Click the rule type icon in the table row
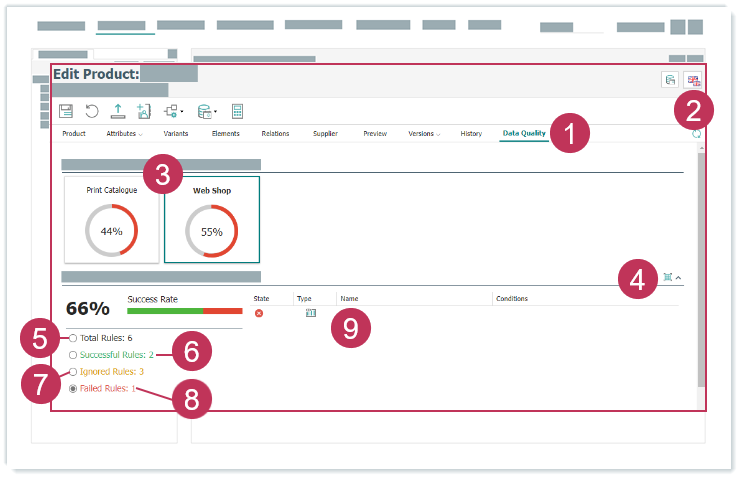This screenshot has height=479, width=741. point(310,313)
